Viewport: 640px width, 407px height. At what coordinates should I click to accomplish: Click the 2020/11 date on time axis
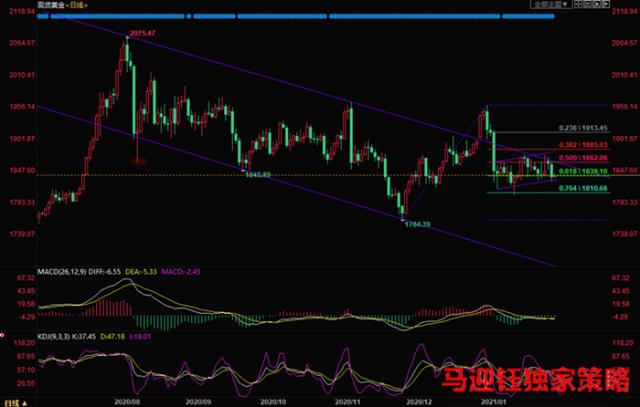pos(348,402)
